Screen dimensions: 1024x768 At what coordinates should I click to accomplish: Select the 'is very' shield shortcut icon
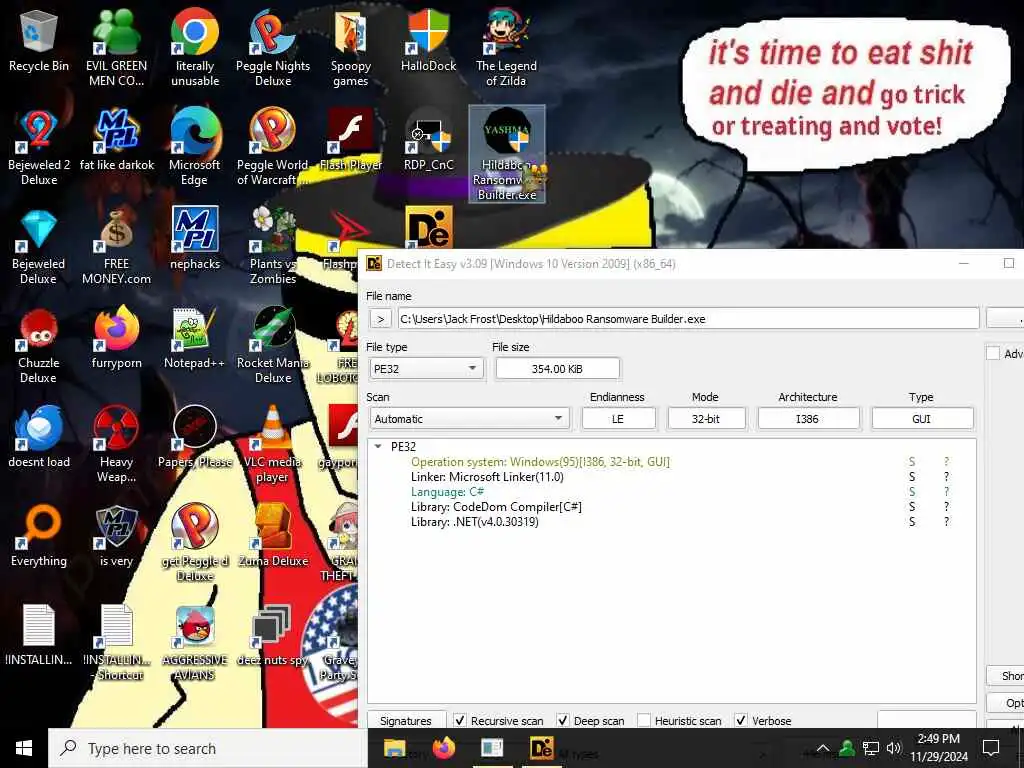pos(116,537)
